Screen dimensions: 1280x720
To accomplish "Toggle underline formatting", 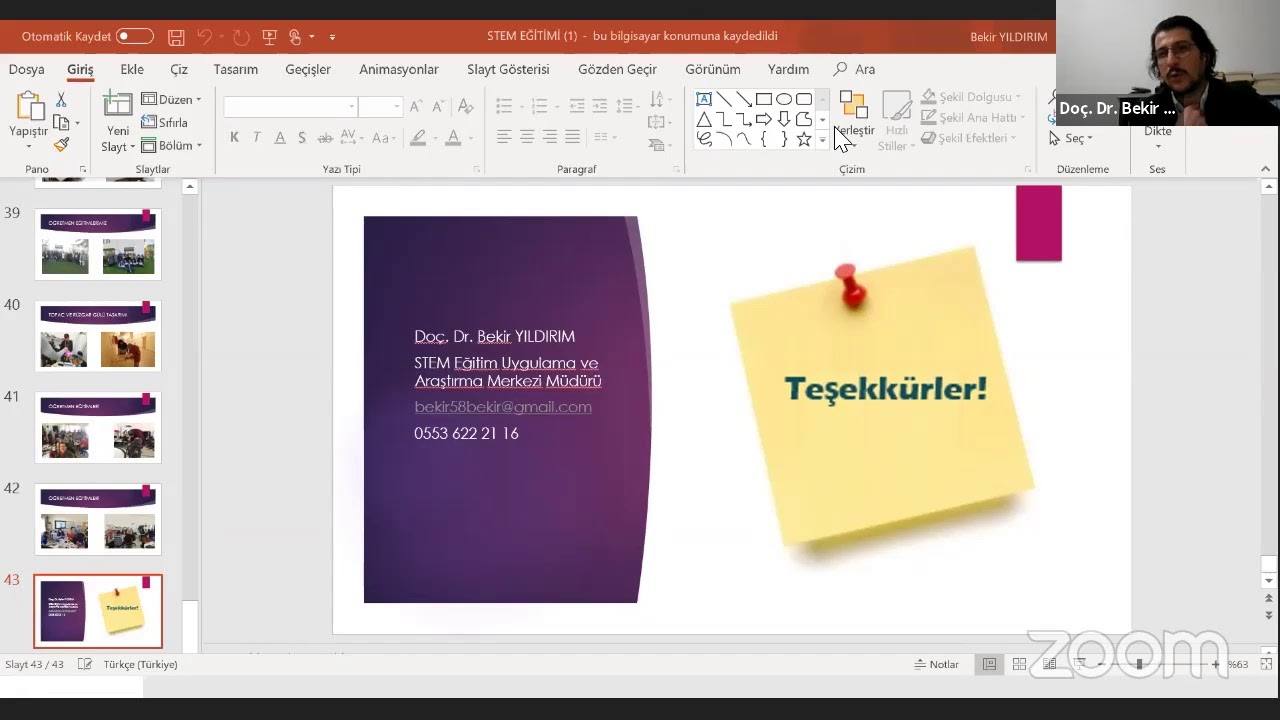I will (x=280, y=137).
